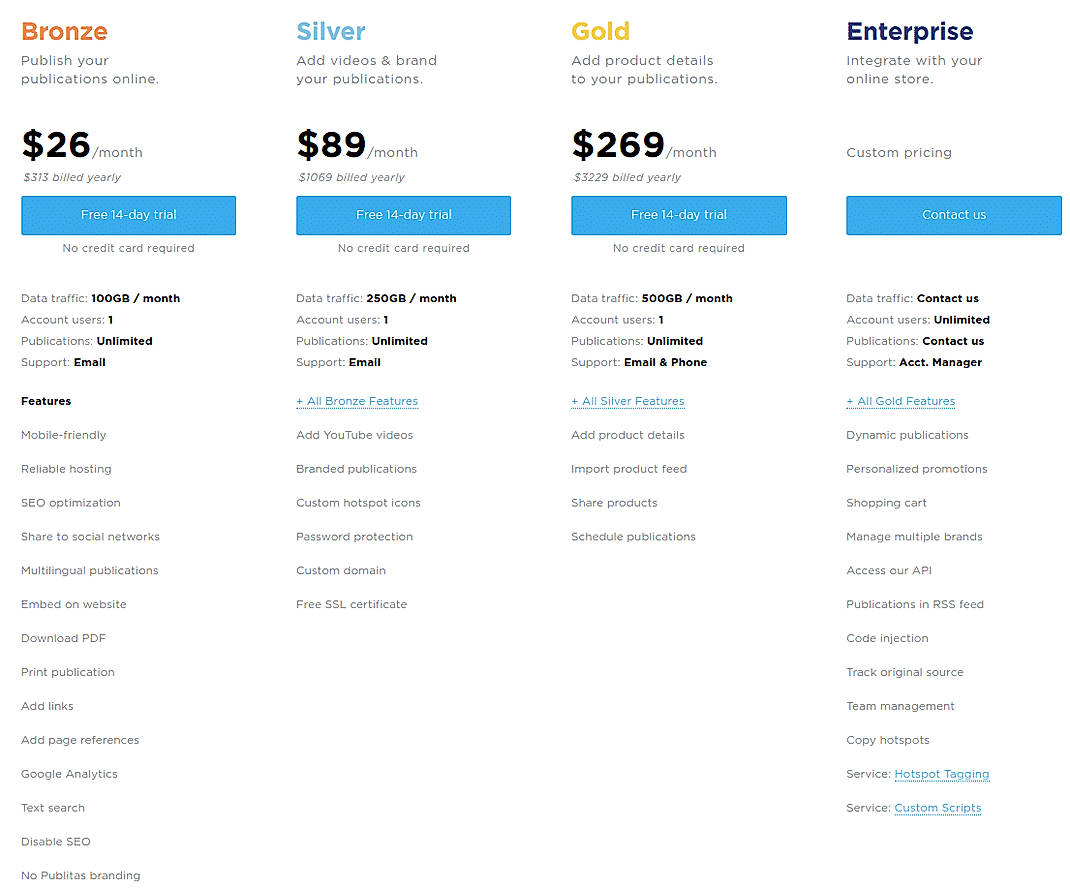The image size is (1070, 892).
Task: Click the $26/month Bronze price
Action: (x=82, y=145)
